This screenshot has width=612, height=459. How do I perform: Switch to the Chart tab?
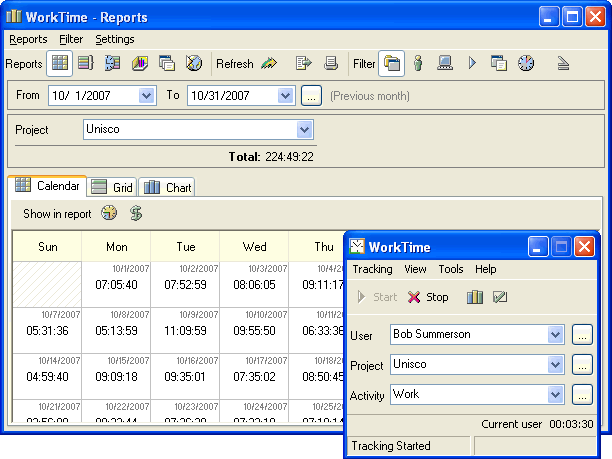167,187
